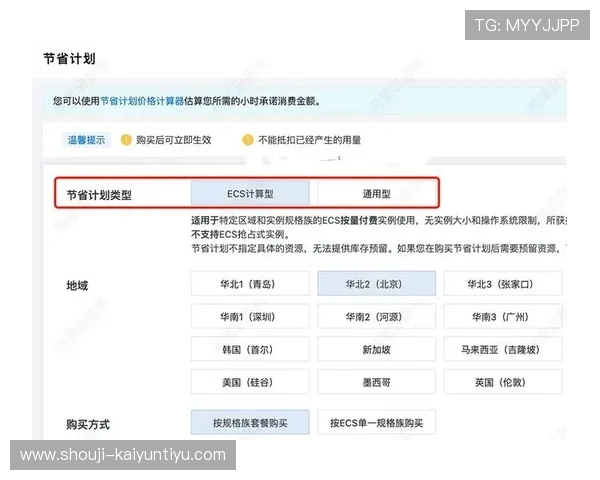Choose region 韩国（首尔）
600x480 pixels.
(x=250, y=349)
